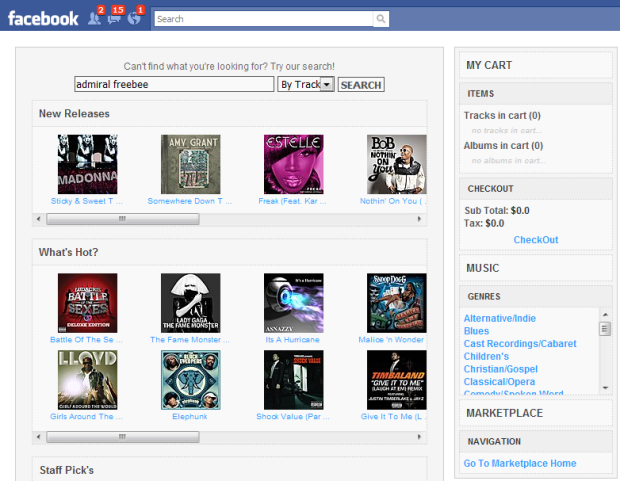Open the Black Eyed Peas Elephunk cover
620x481 pixels.
pos(191,380)
